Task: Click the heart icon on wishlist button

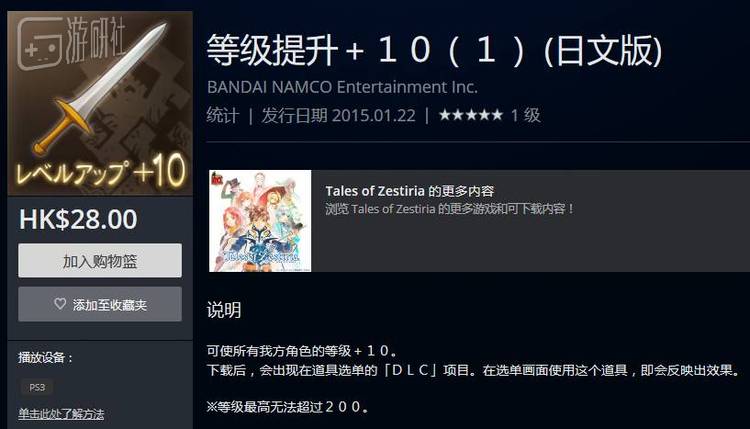Action: point(60,304)
